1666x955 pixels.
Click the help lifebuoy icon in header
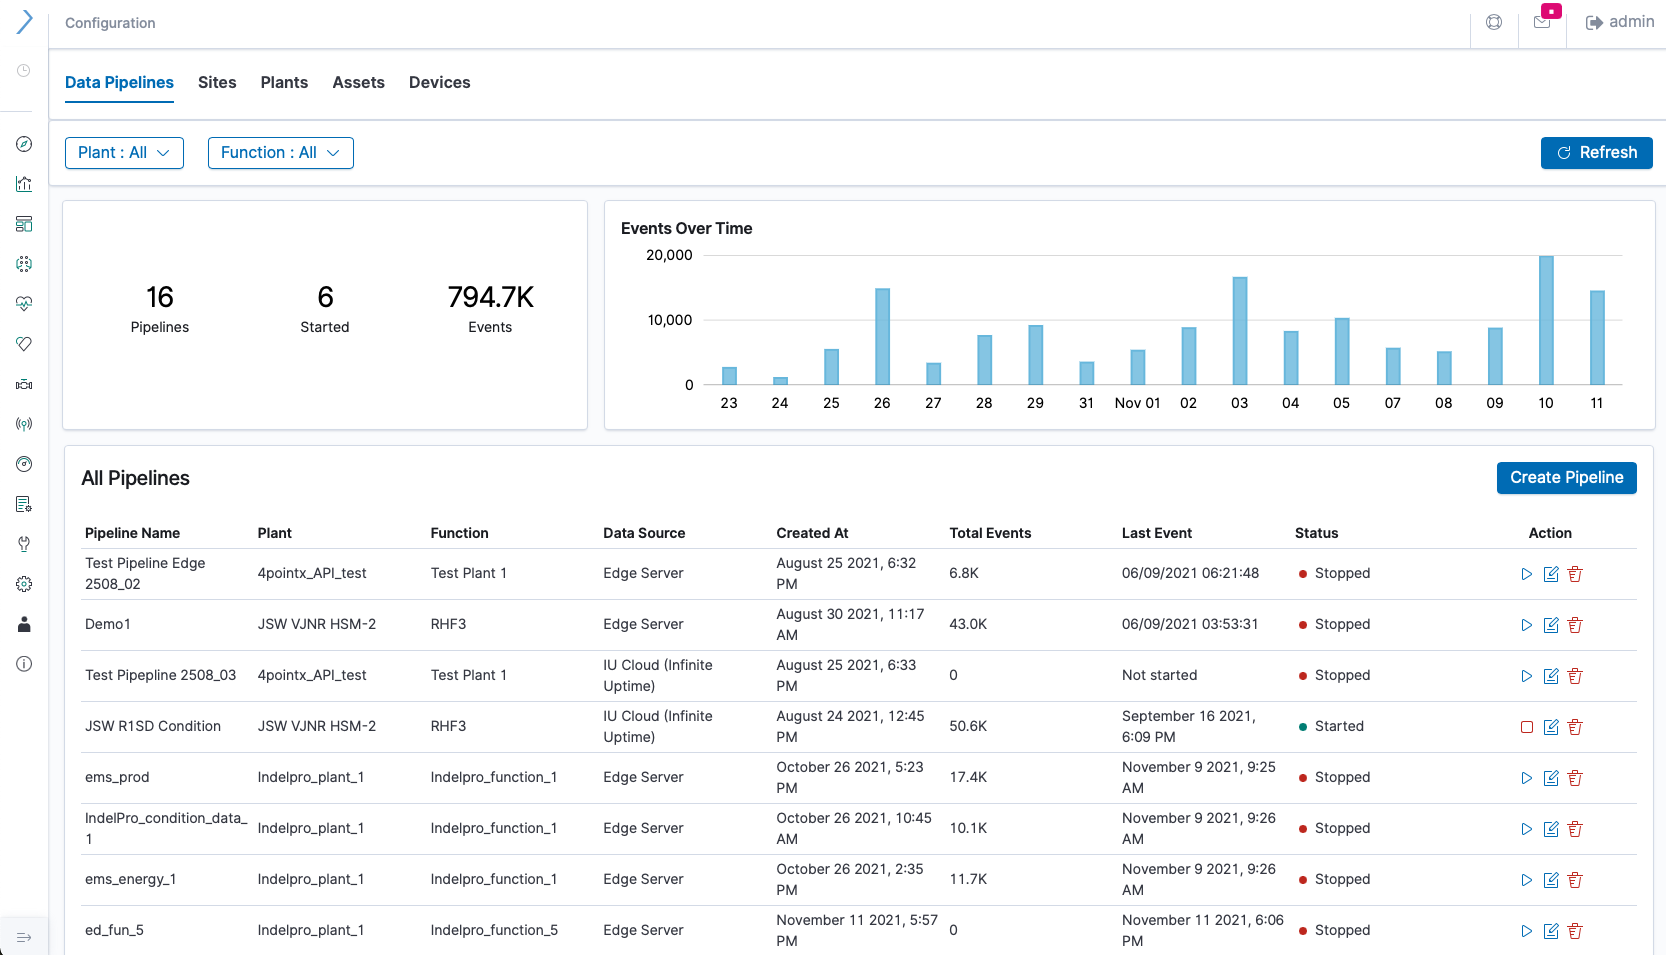point(1494,22)
